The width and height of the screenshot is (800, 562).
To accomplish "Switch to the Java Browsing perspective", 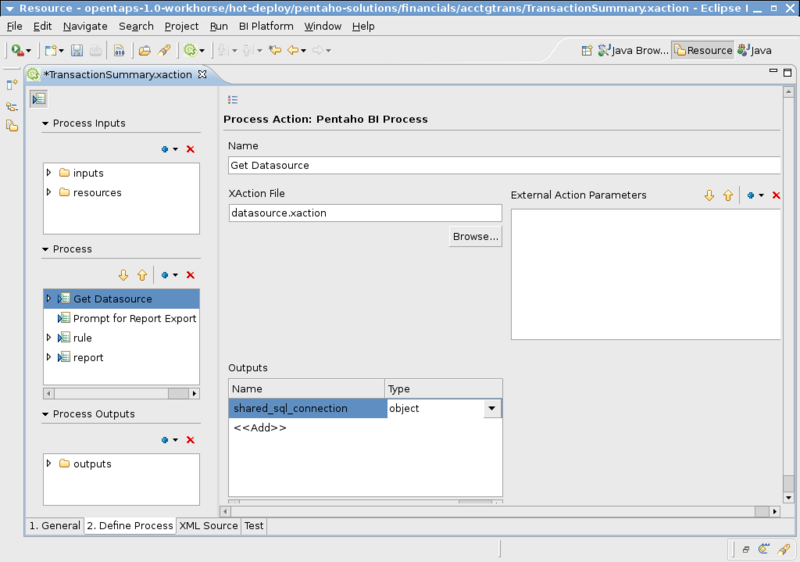I will coord(633,50).
